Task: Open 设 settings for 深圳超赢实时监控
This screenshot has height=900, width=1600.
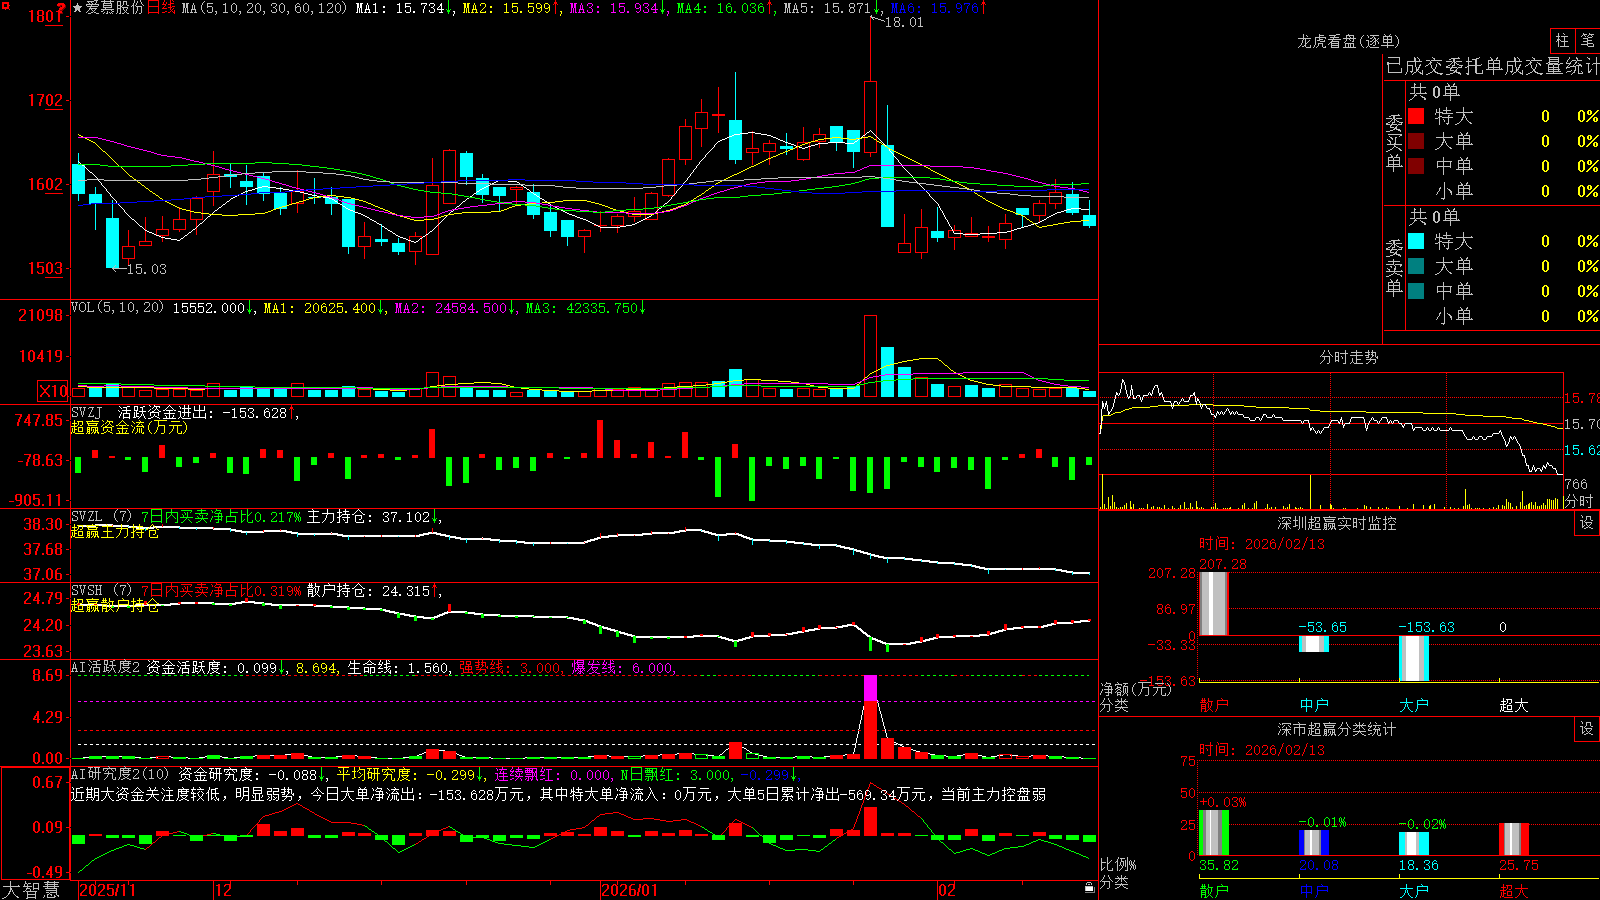Action: (1587, 523)
